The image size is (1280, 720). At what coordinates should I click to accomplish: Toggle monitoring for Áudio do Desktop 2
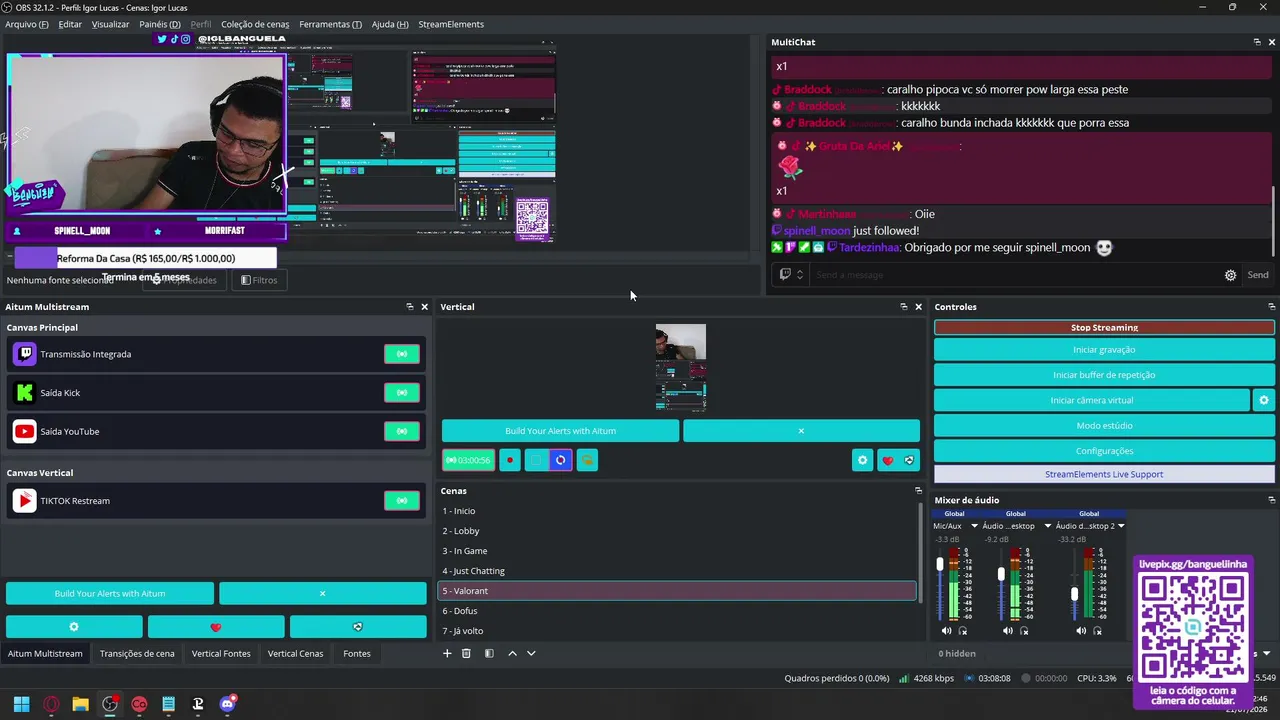(1097, 631)
